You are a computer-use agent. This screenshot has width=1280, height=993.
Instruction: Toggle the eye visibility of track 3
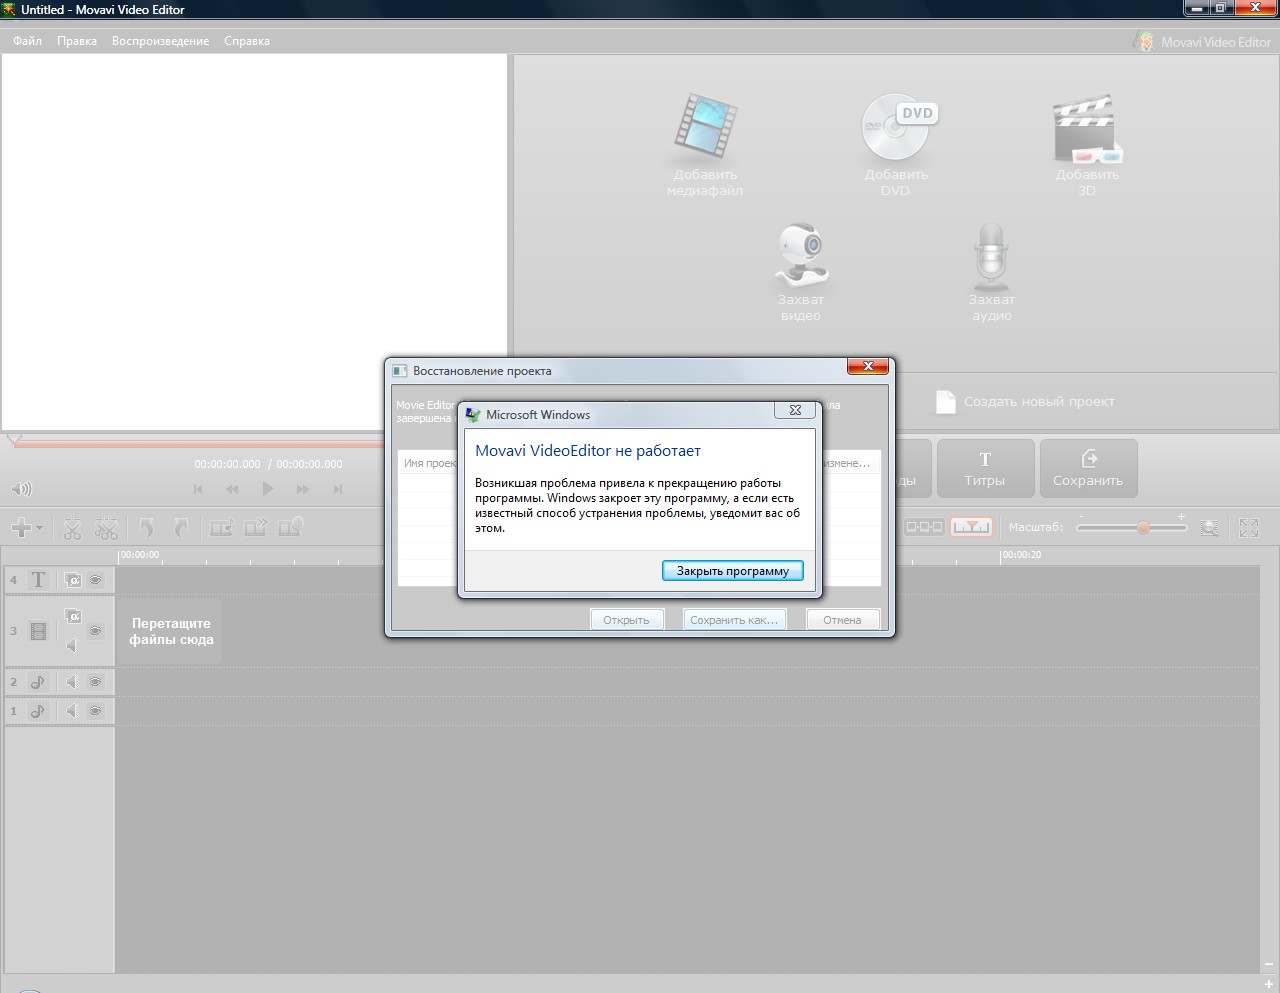96,631
